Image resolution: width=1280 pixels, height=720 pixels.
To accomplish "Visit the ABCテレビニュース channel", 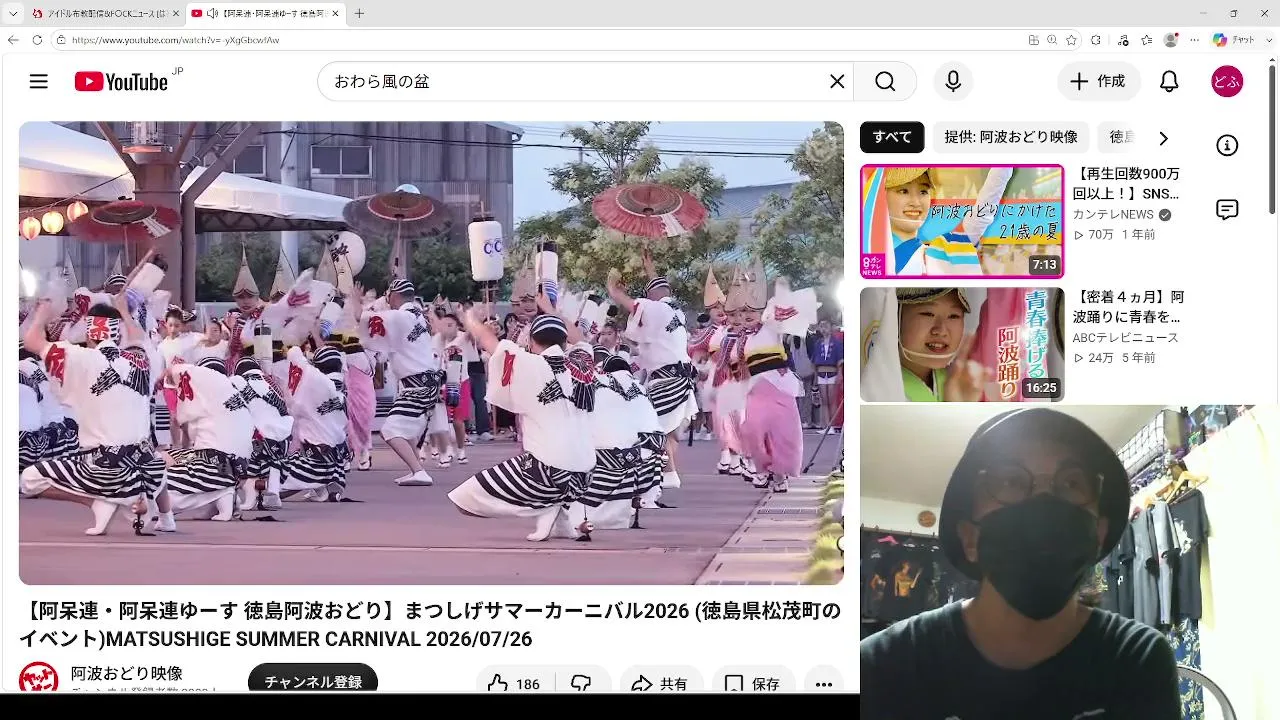I will point(1125,338).
